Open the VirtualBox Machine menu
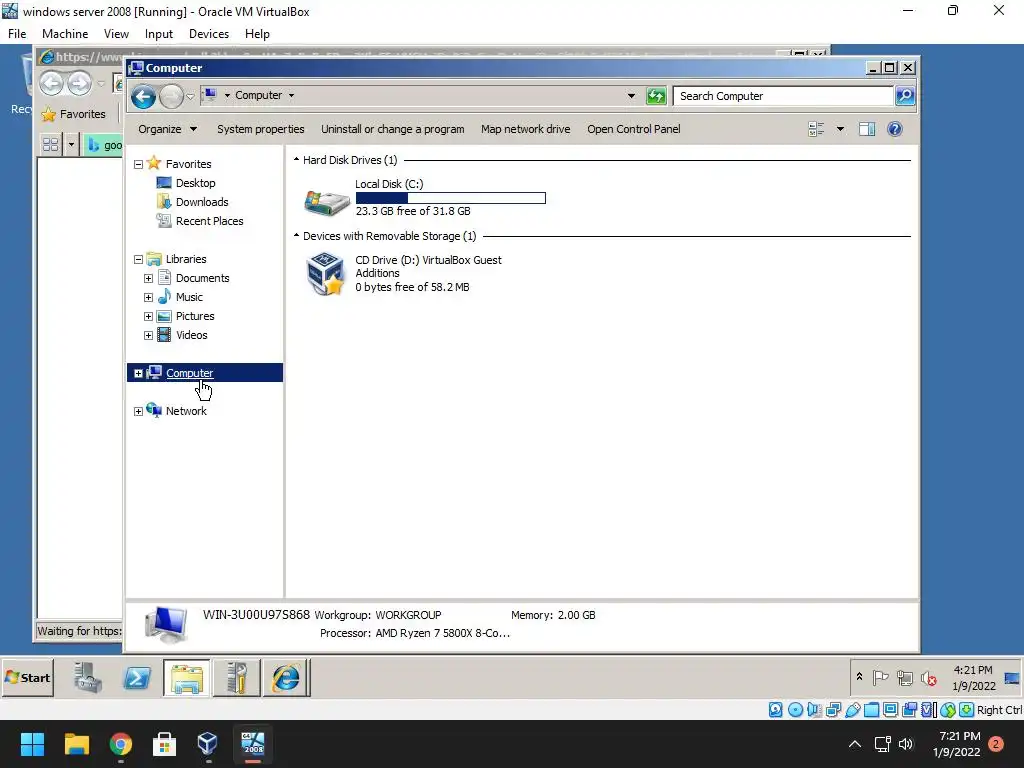This screenshot has width=1024, height=768. [65, 34]
